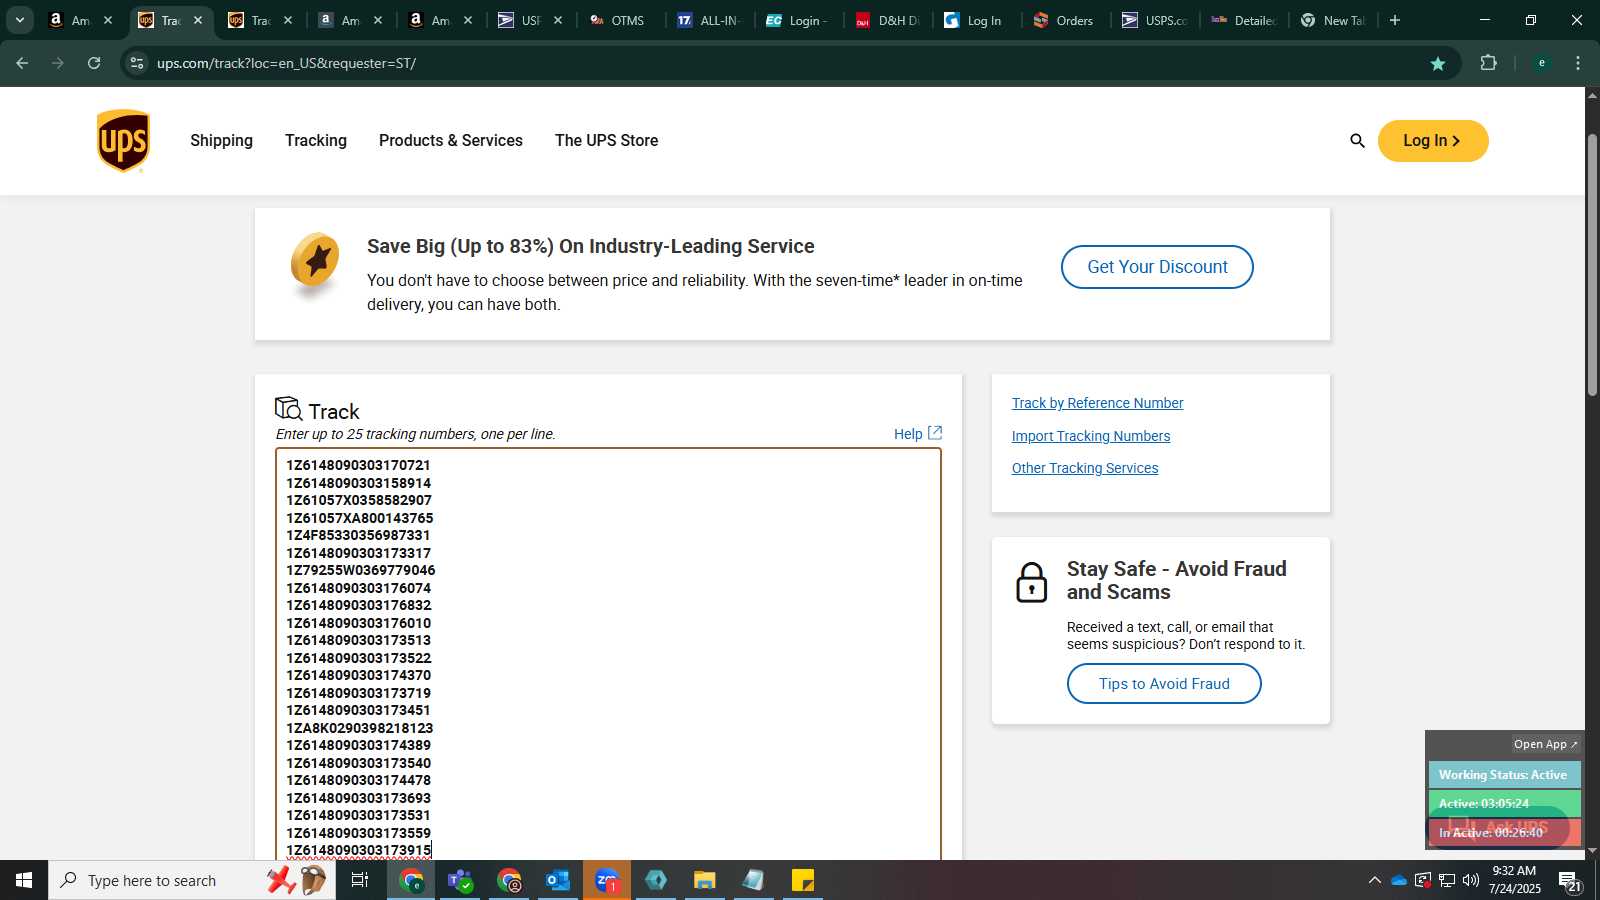Open new browser tab with plus
The image size is (1600, 900).
(1395, 20)
